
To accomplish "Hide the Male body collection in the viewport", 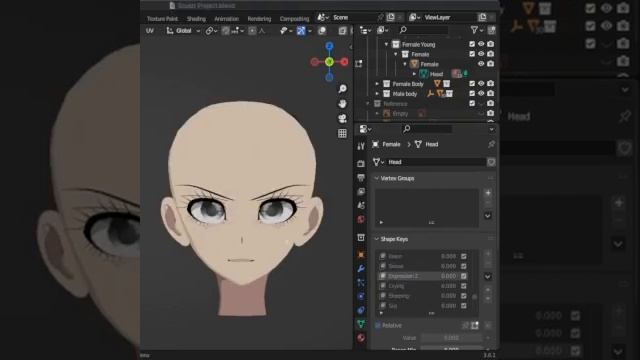I will pos(481,93).
